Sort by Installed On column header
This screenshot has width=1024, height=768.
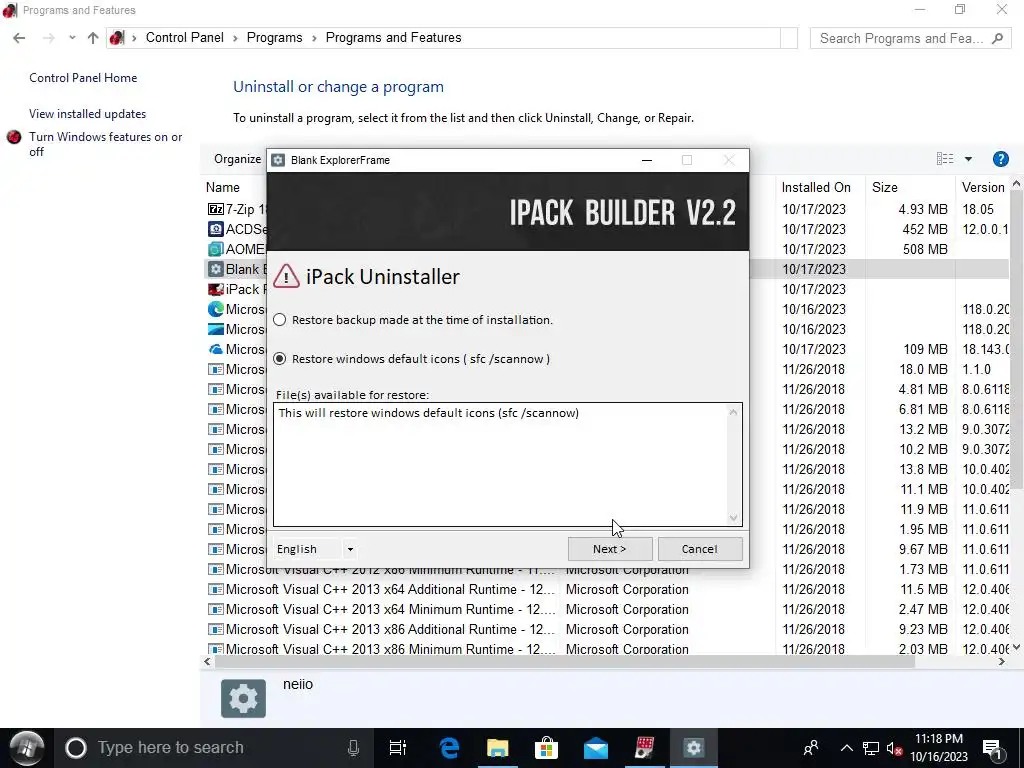[x=816, y=187]
